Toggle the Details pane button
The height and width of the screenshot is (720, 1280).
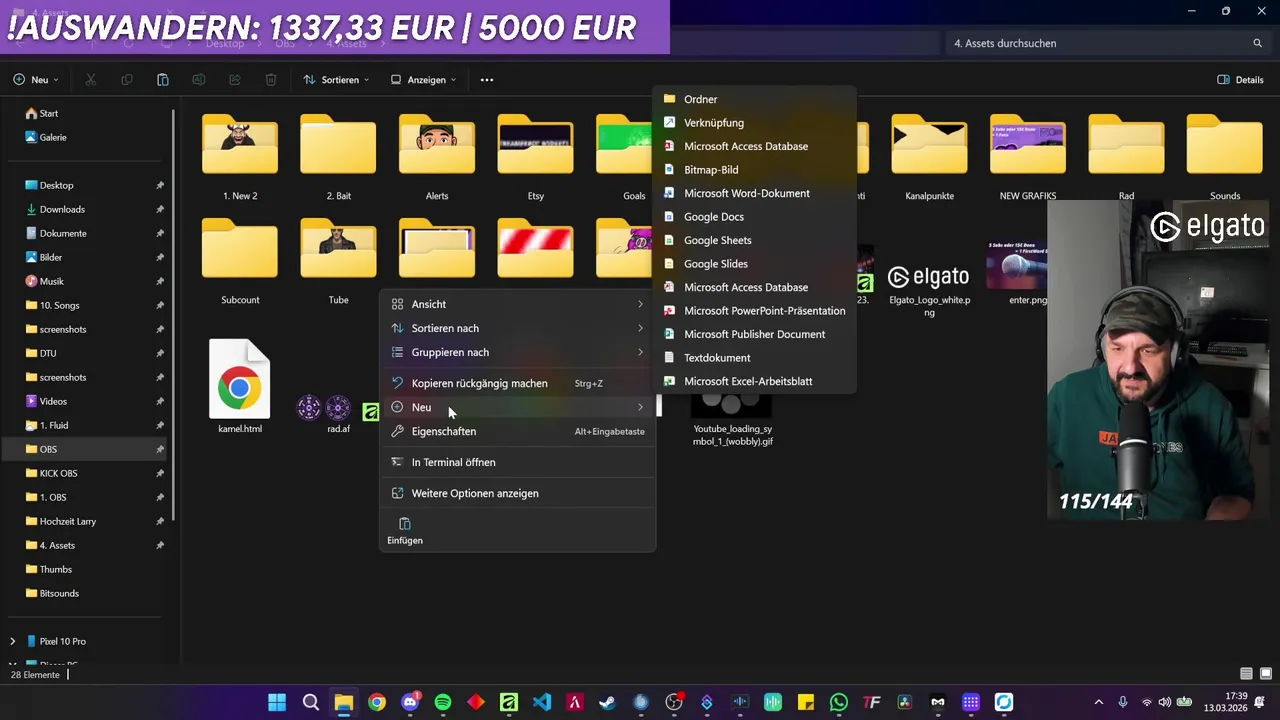click(x=1240, y=80)
